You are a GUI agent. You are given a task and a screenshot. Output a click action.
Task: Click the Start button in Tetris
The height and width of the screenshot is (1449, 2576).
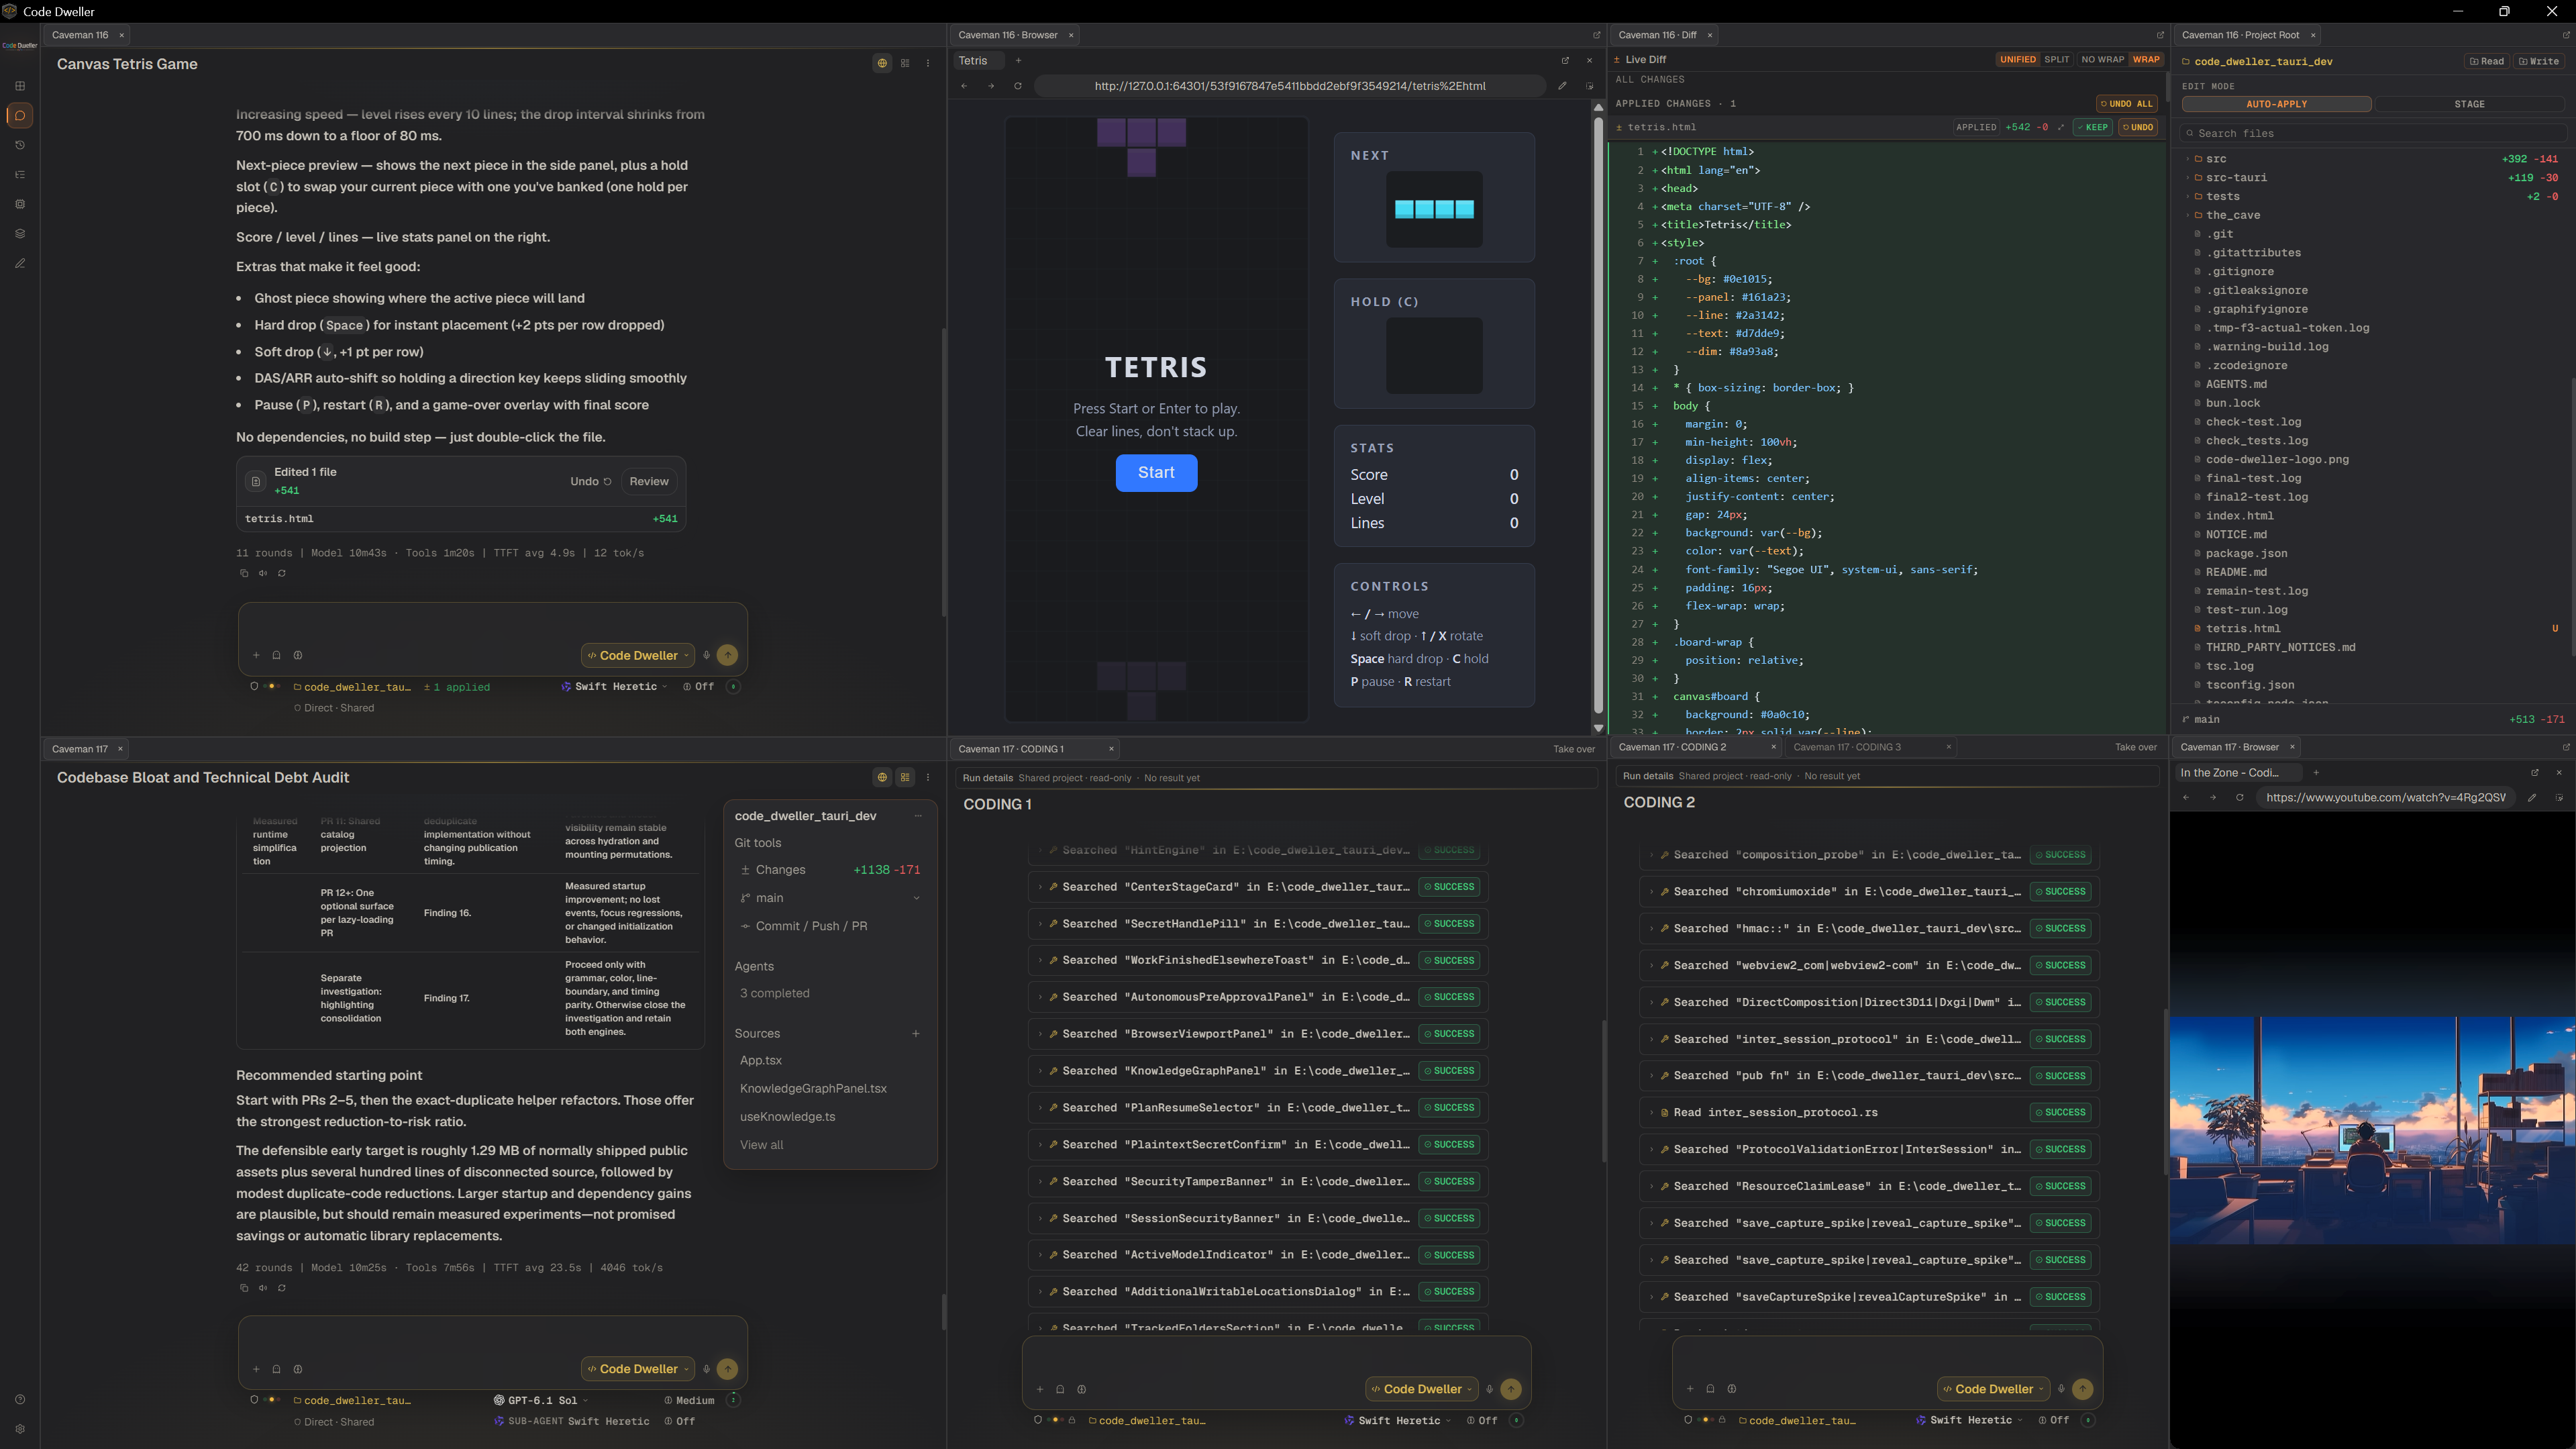point(1156,473)
